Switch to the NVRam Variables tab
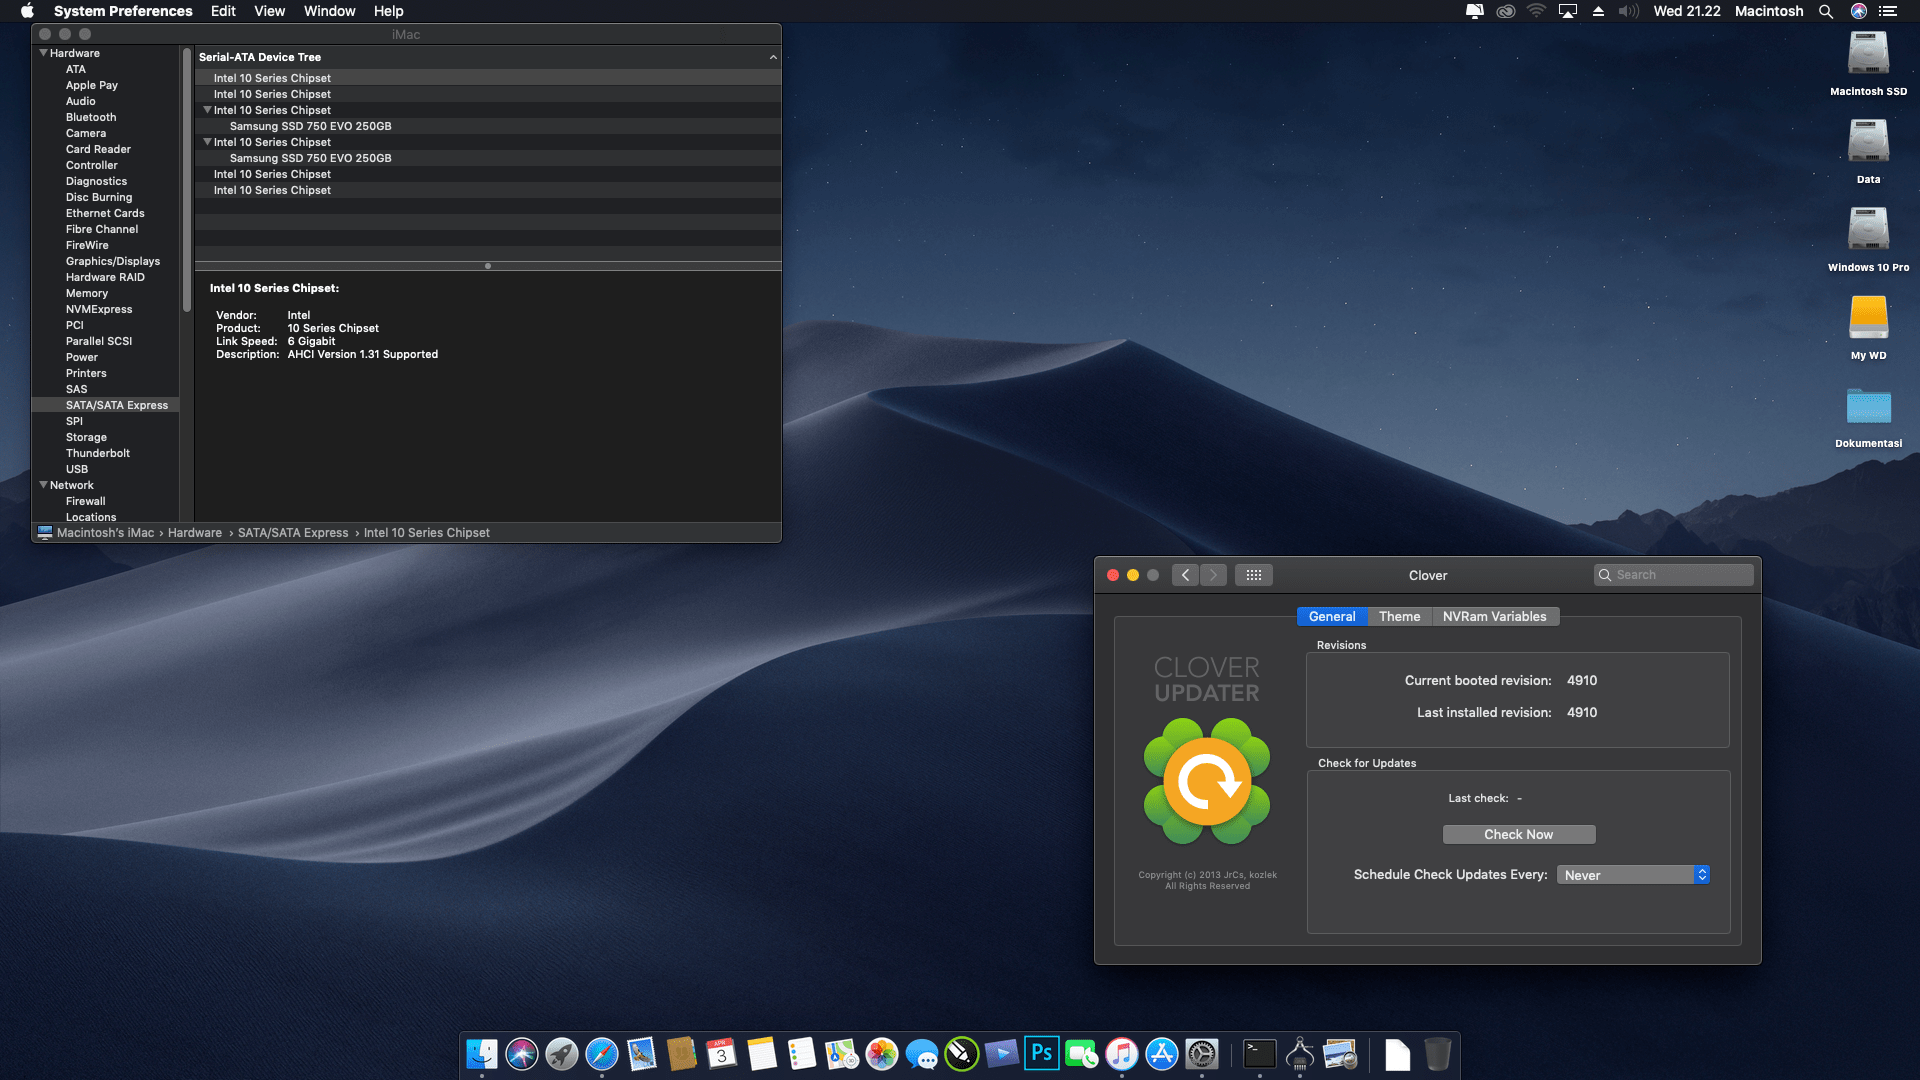This screenshot has height=1080, width=1920. click(x=1494, y=617)
